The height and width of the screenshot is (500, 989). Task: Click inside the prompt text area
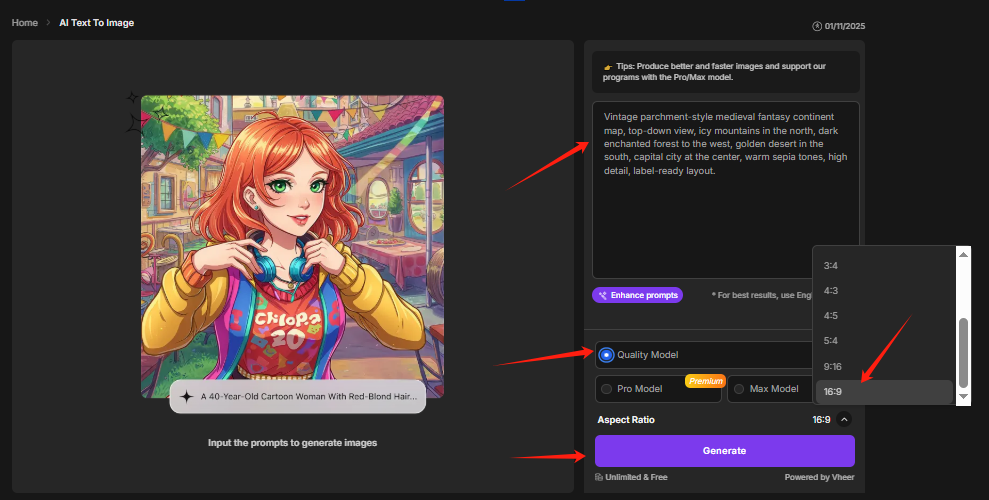[x=725, y=220]
